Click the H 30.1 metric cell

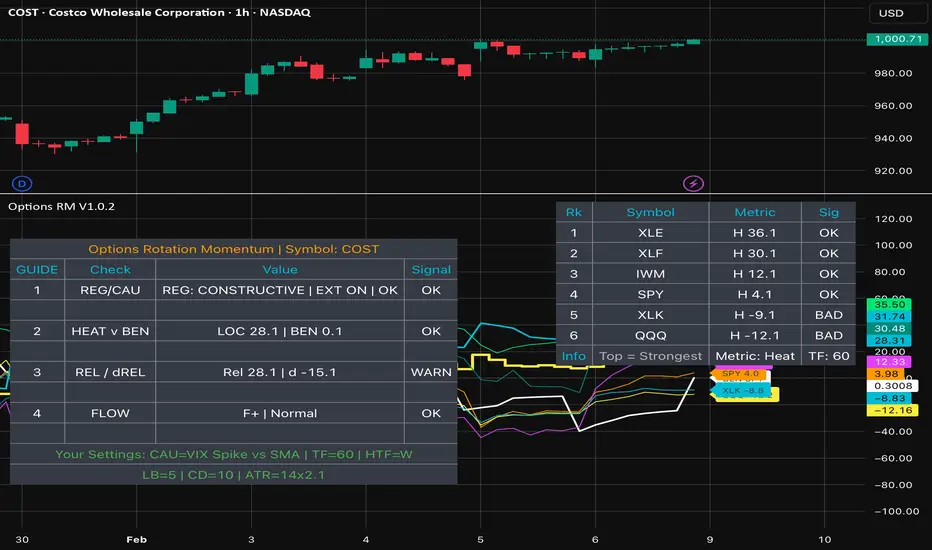tap(754, 253)
